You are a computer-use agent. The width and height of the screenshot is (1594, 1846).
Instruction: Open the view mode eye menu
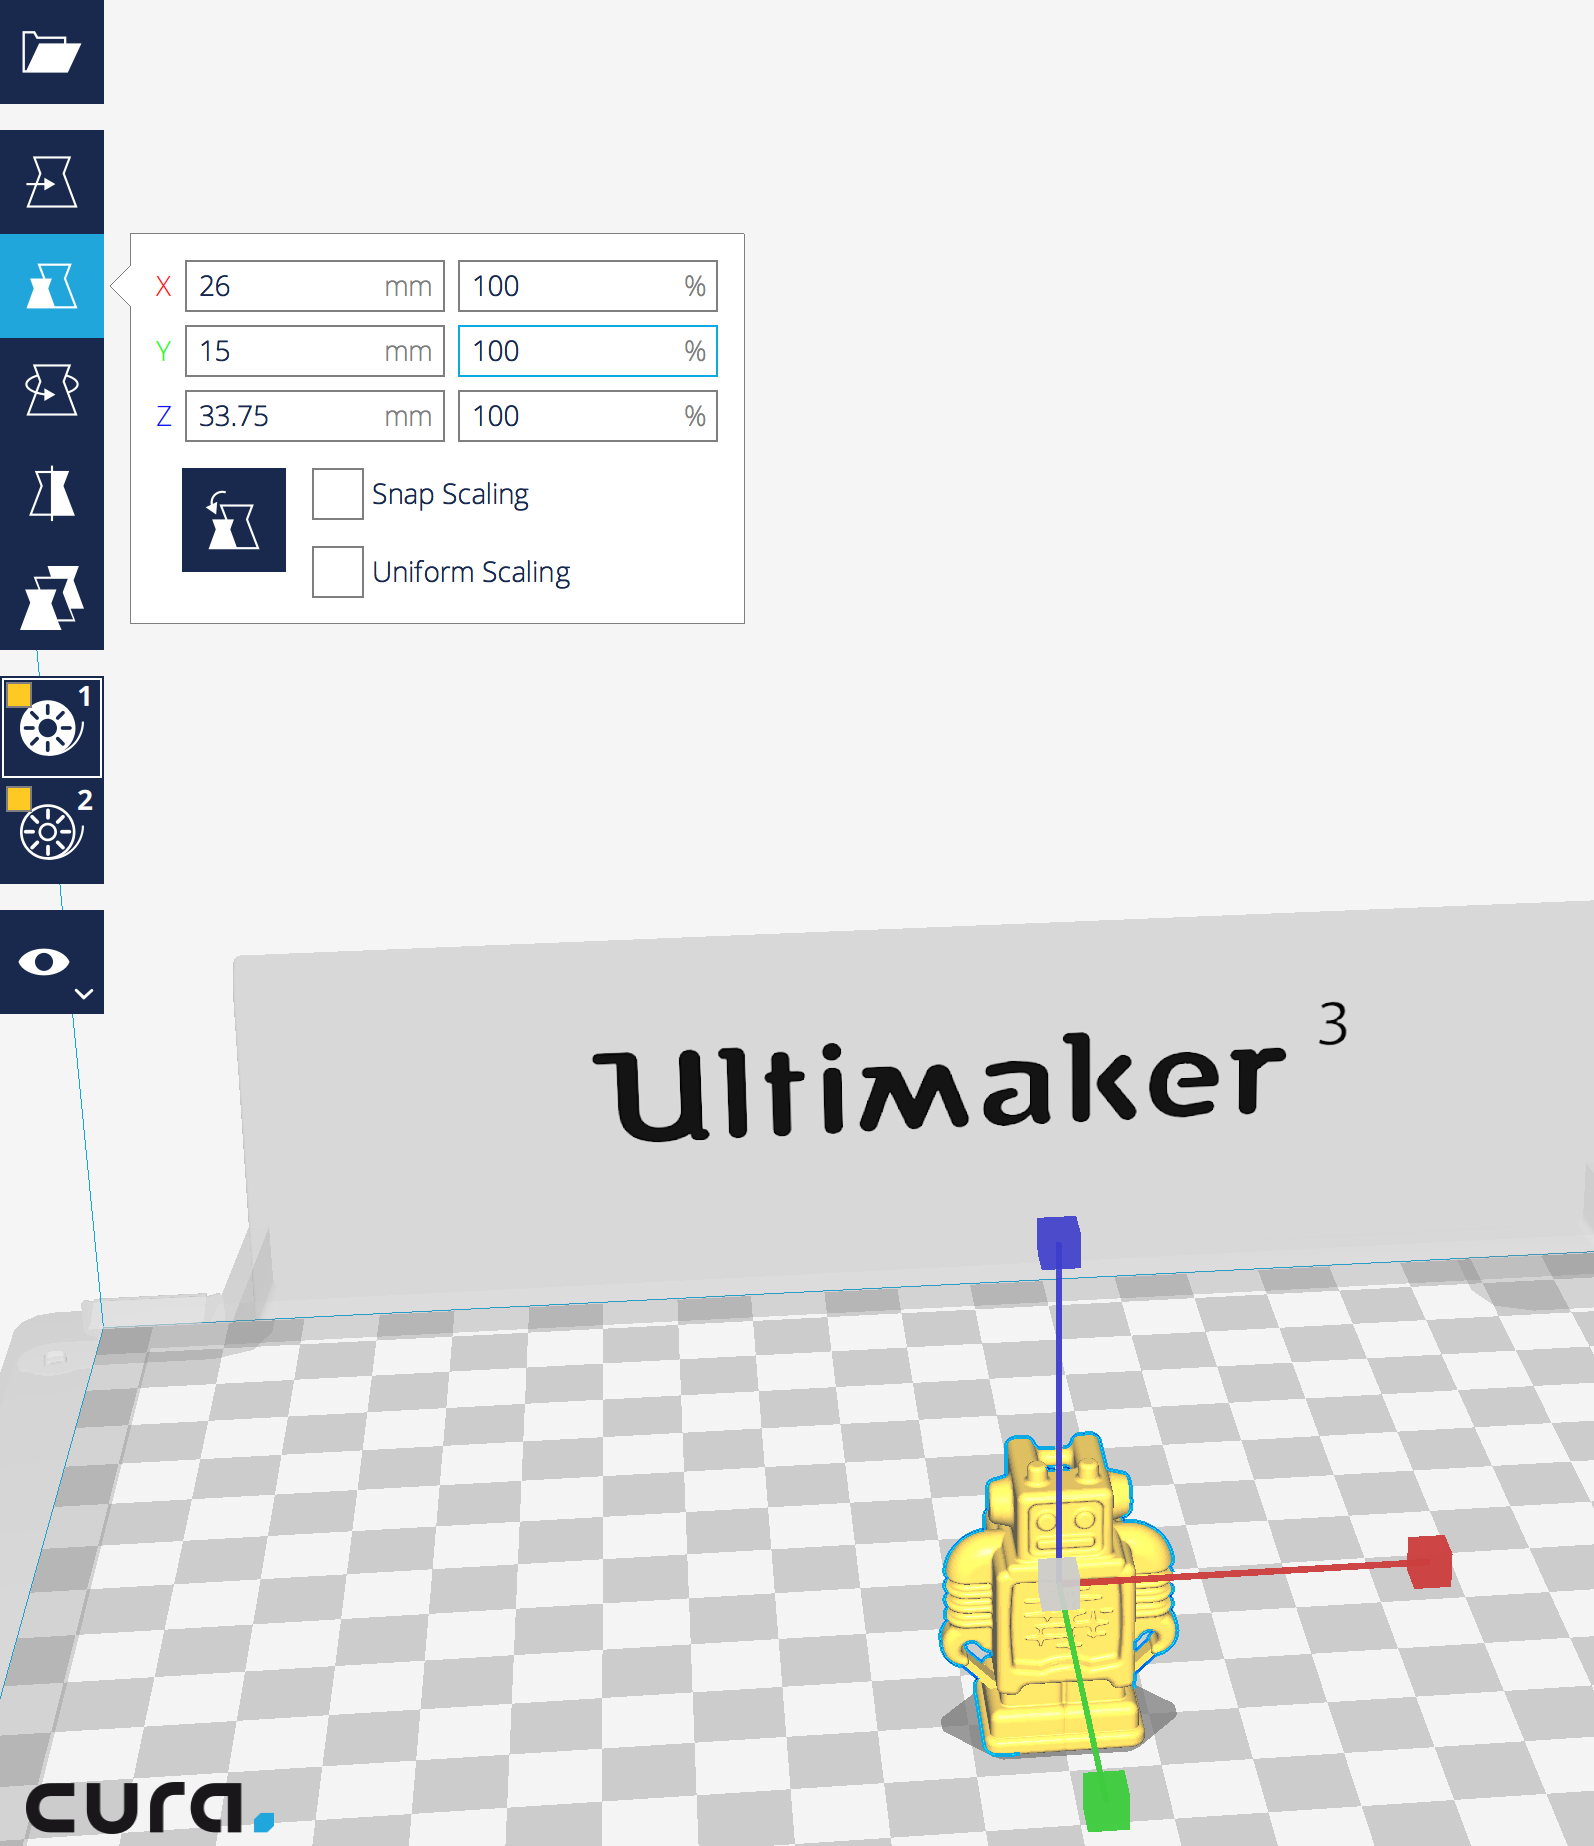pos(52,962)
